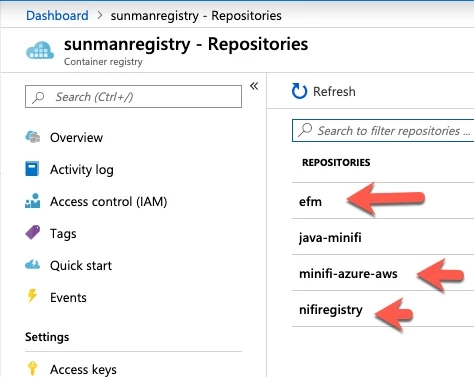Click the purple Tags icon

pos(33,232)
